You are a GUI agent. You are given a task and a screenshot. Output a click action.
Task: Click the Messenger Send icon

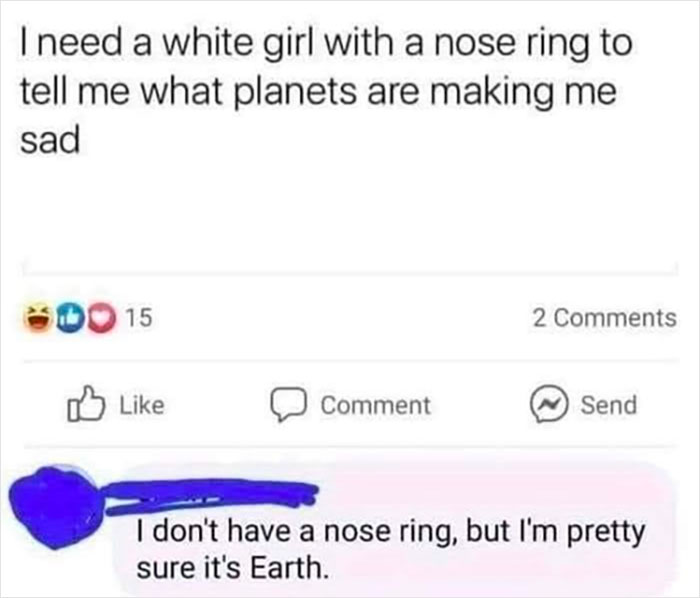tap(549, 403)
